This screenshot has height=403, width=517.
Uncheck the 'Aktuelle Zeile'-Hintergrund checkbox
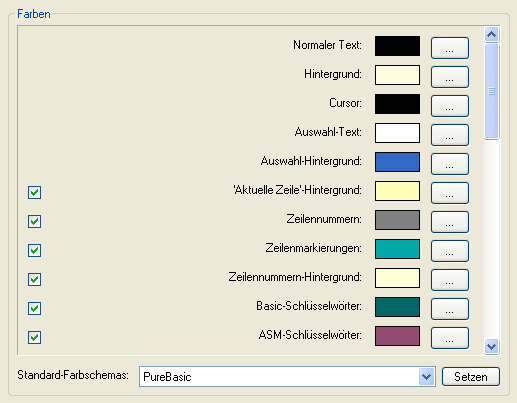click(34, 192)
